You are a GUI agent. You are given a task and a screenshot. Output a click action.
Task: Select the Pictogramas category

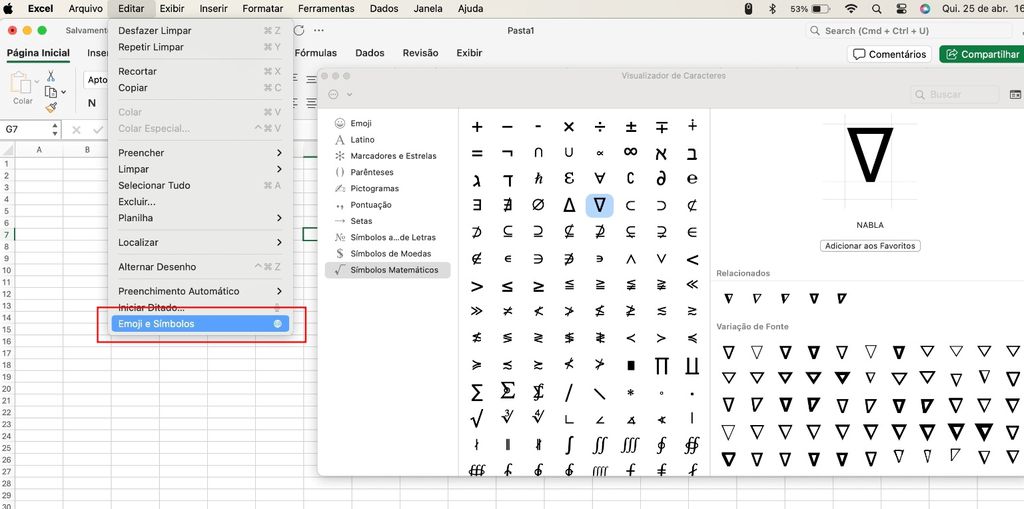click(387, 188)
